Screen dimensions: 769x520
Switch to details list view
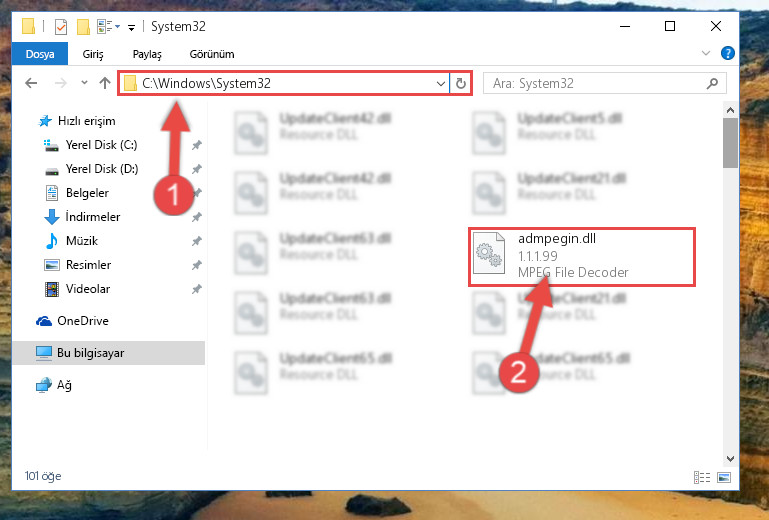[x=702, y=477]
